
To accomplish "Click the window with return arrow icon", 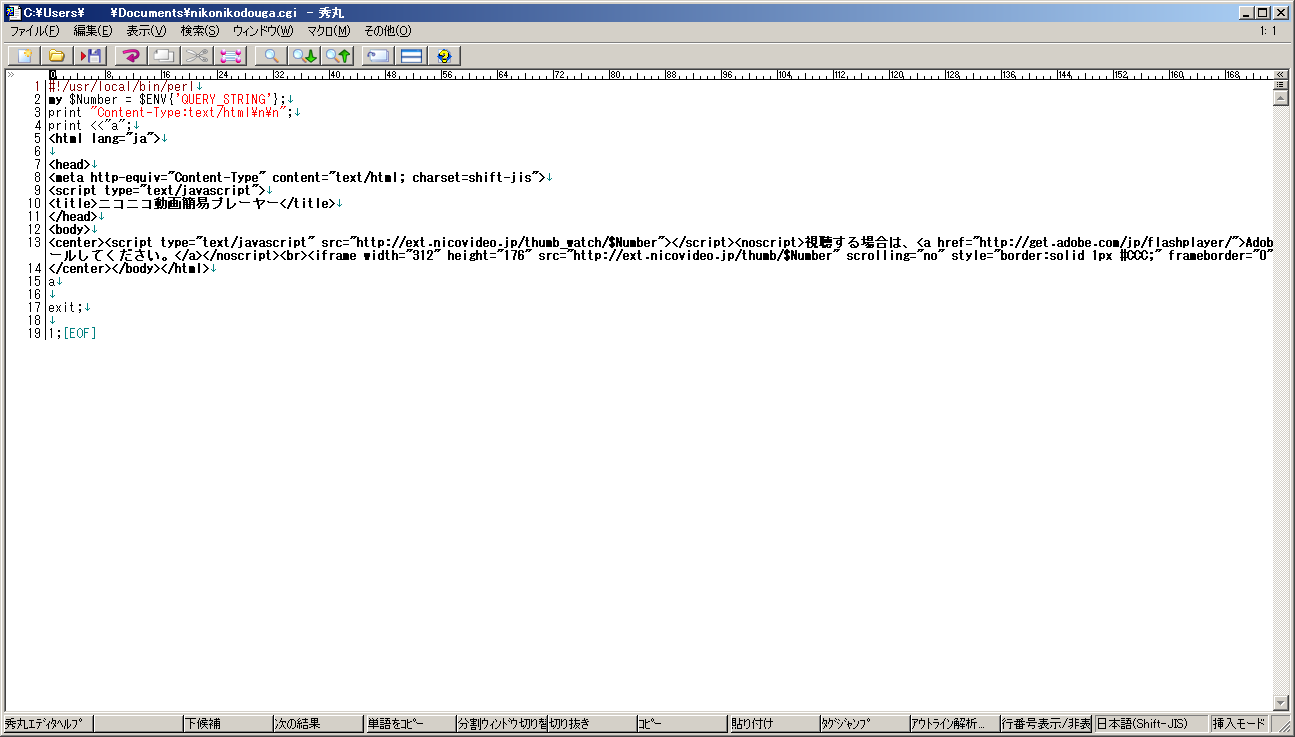I will [377, 56].
